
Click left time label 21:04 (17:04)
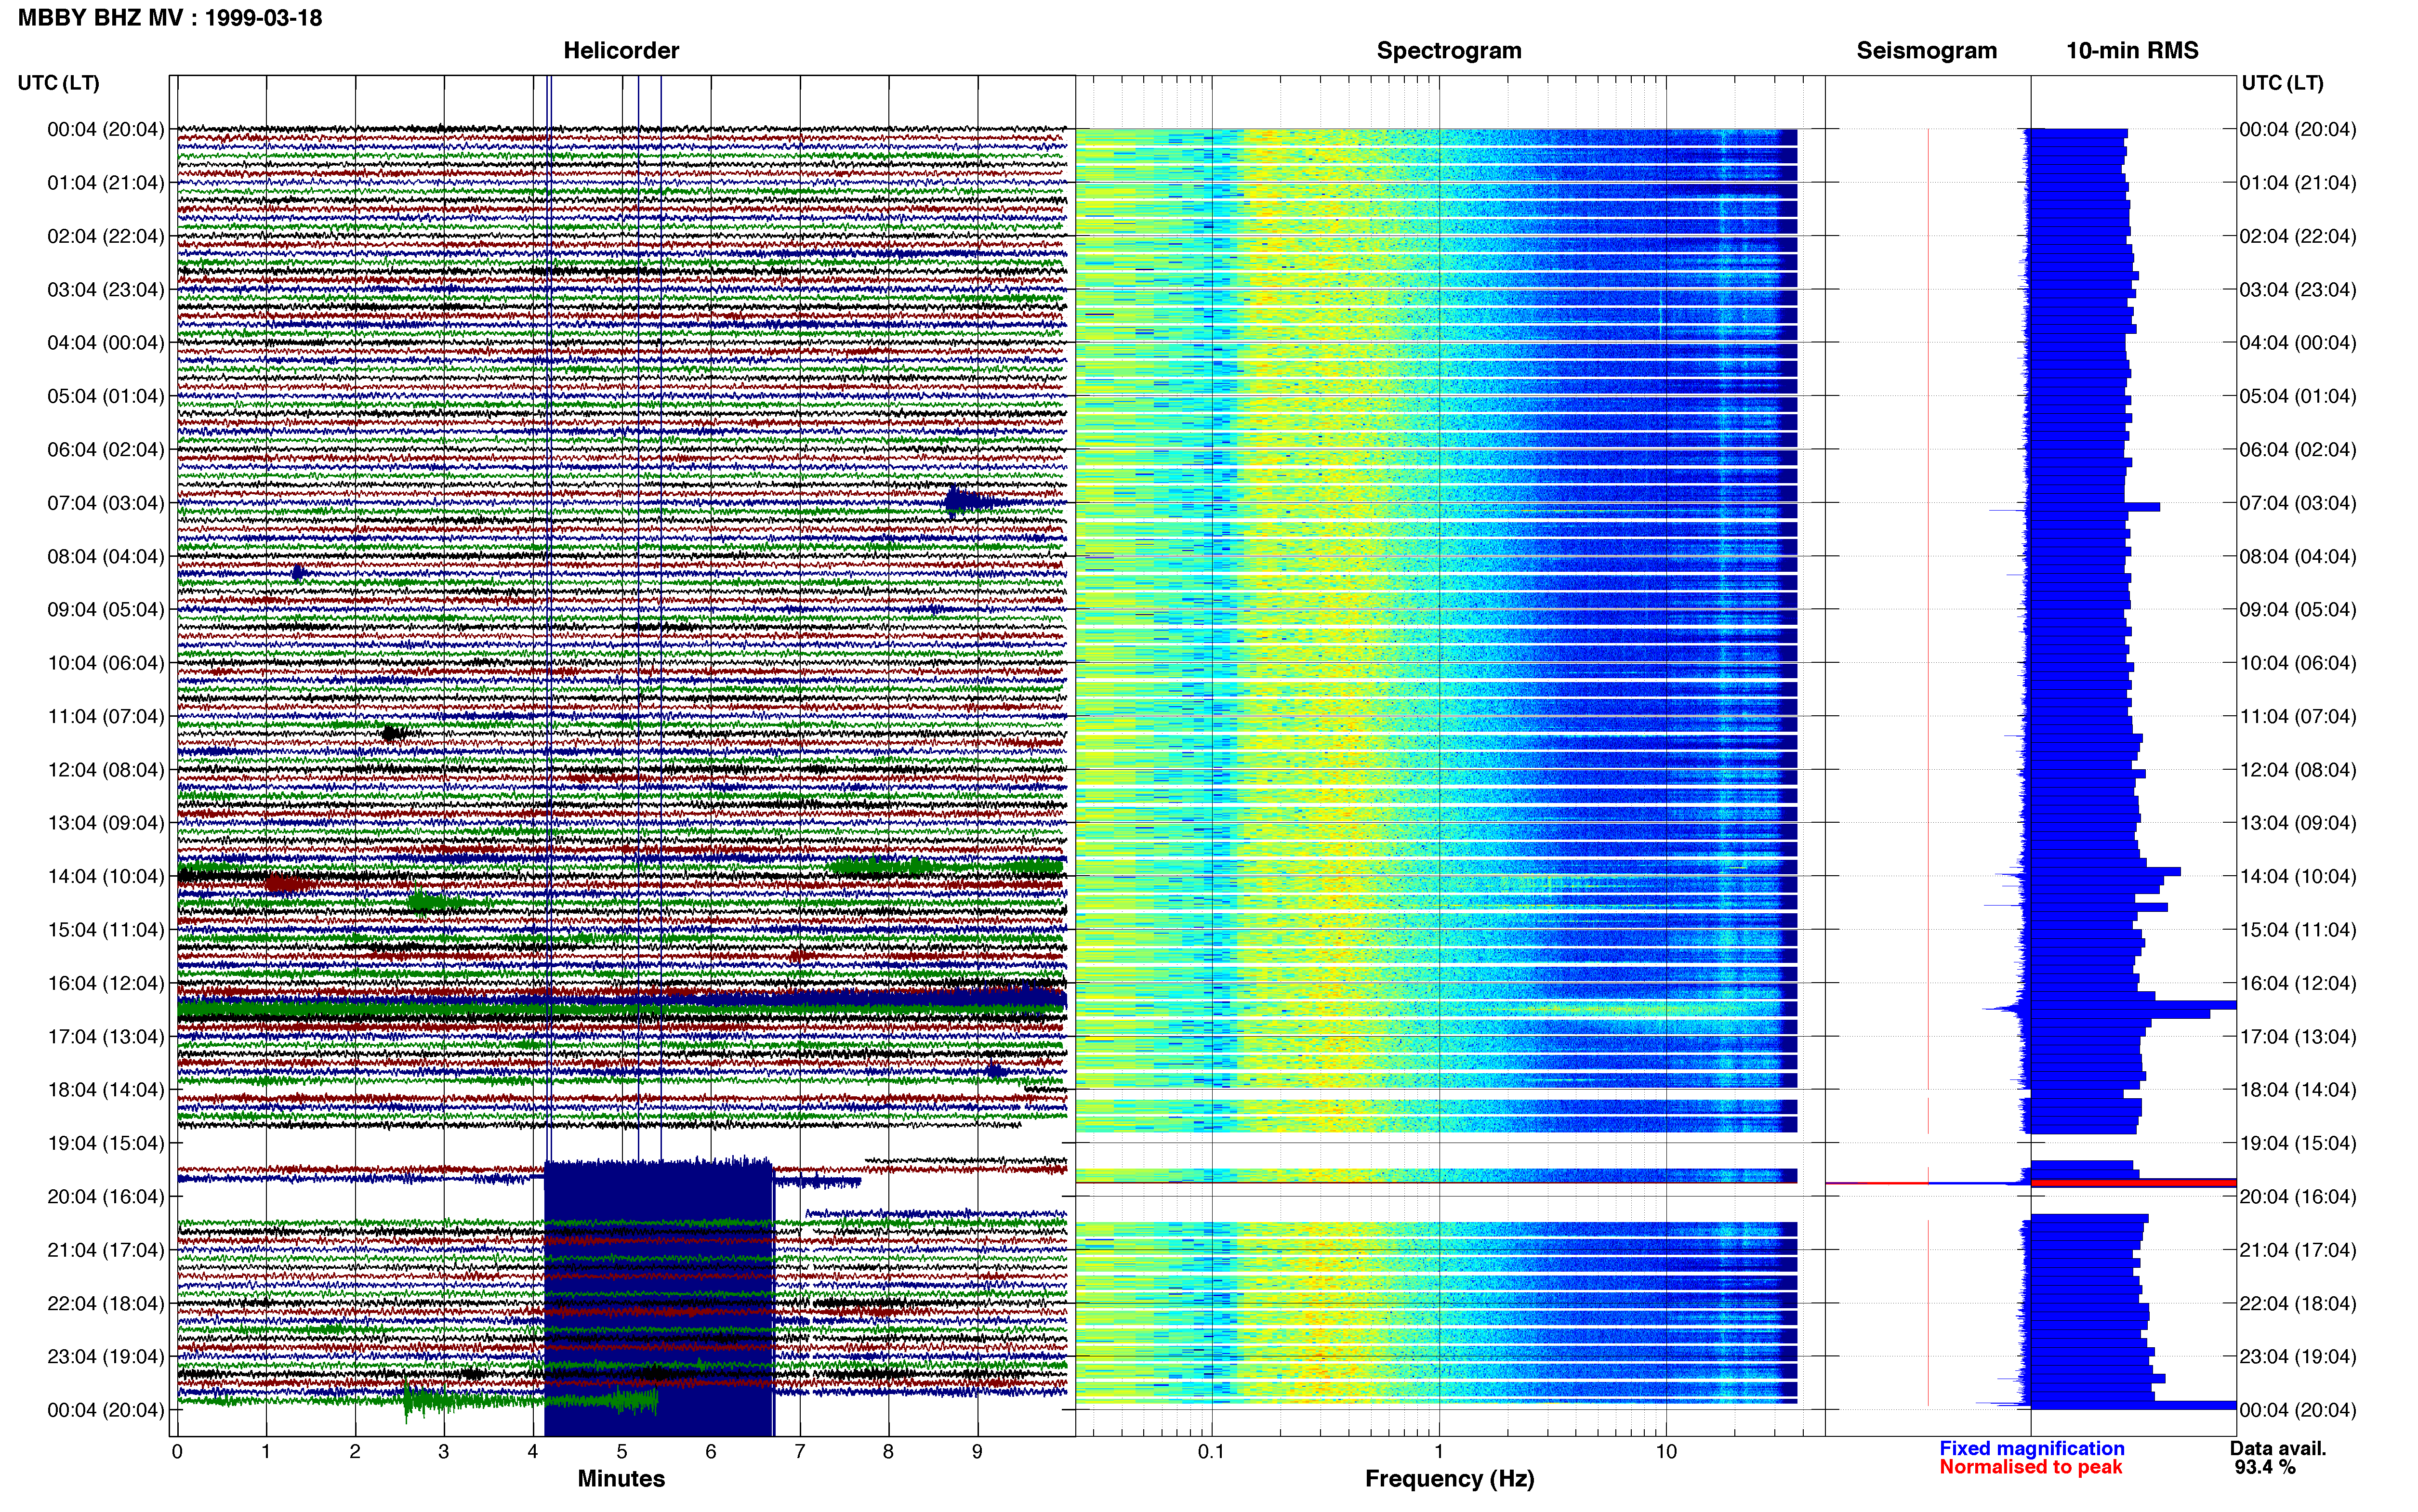[106, 1250]
